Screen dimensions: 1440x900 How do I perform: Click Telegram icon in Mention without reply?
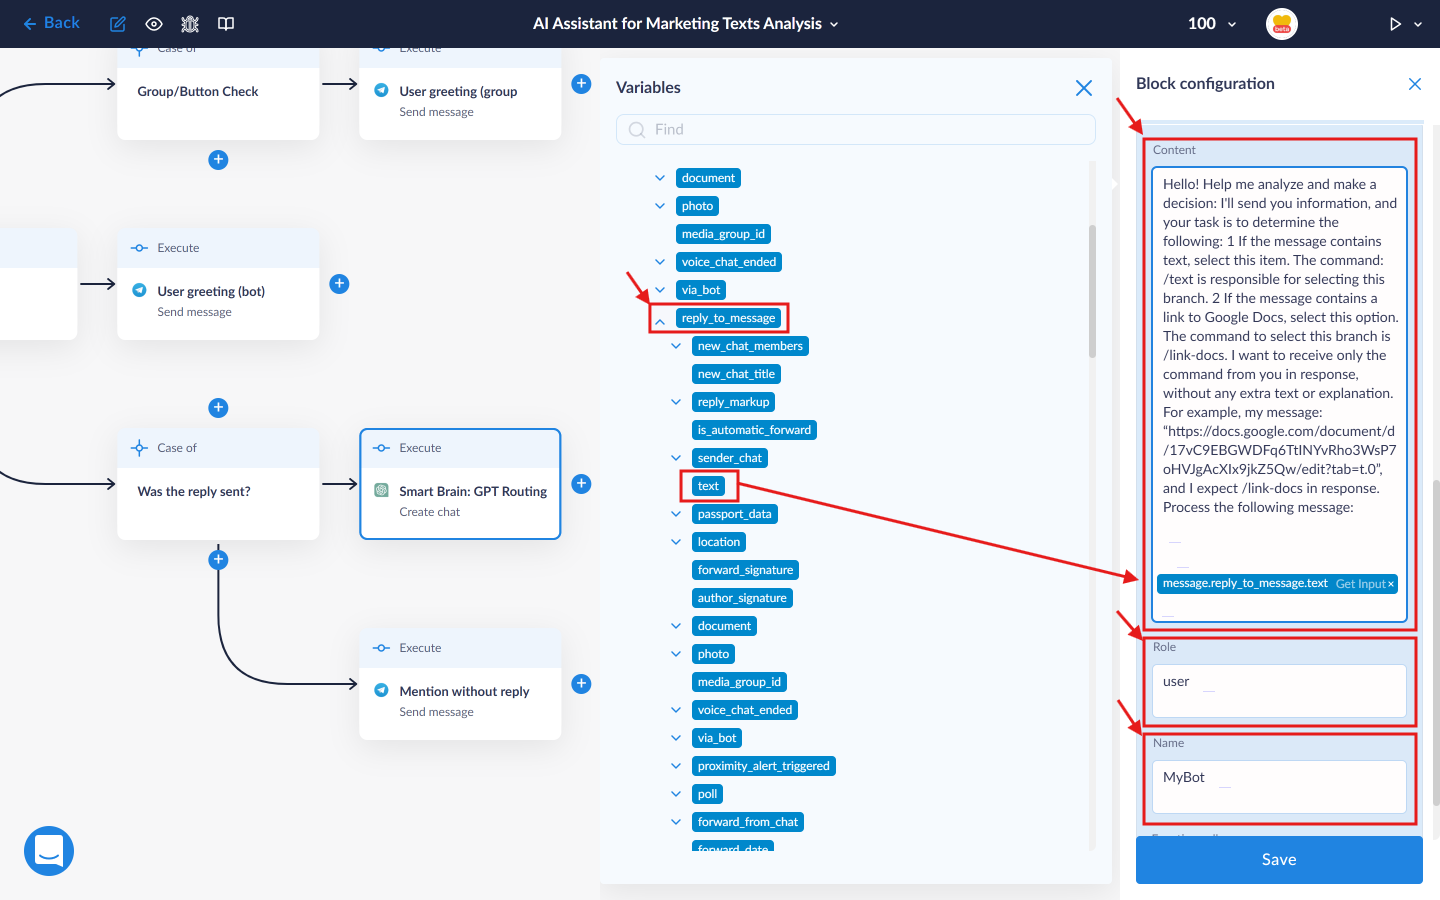click(x=381, y=690)
